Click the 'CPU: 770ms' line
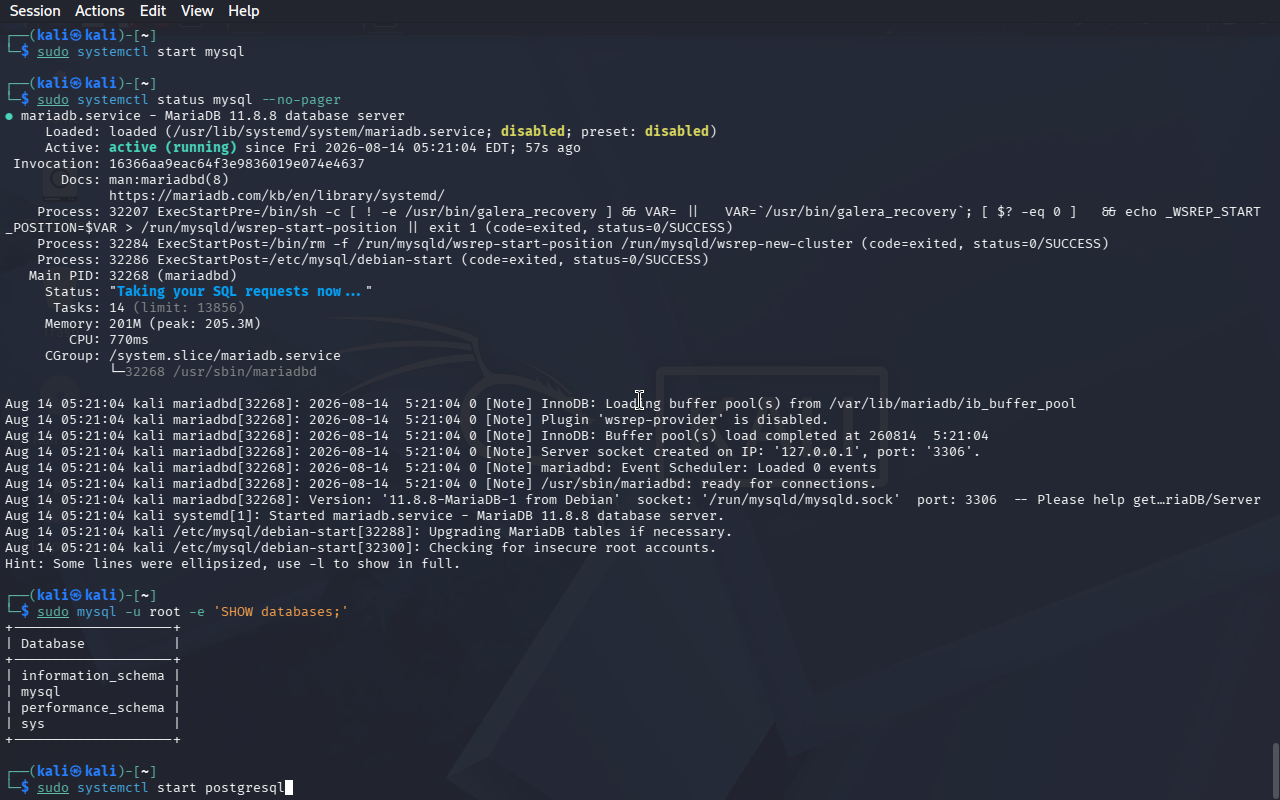 click(x=109, y=340)
